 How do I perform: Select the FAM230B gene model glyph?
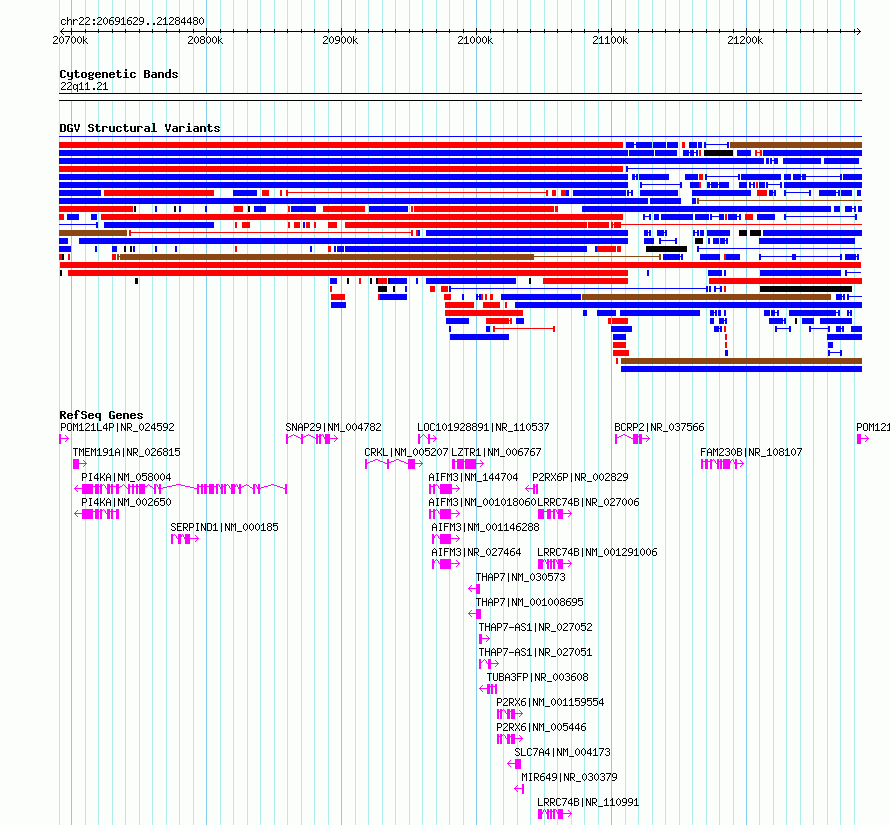pos(722,464)
